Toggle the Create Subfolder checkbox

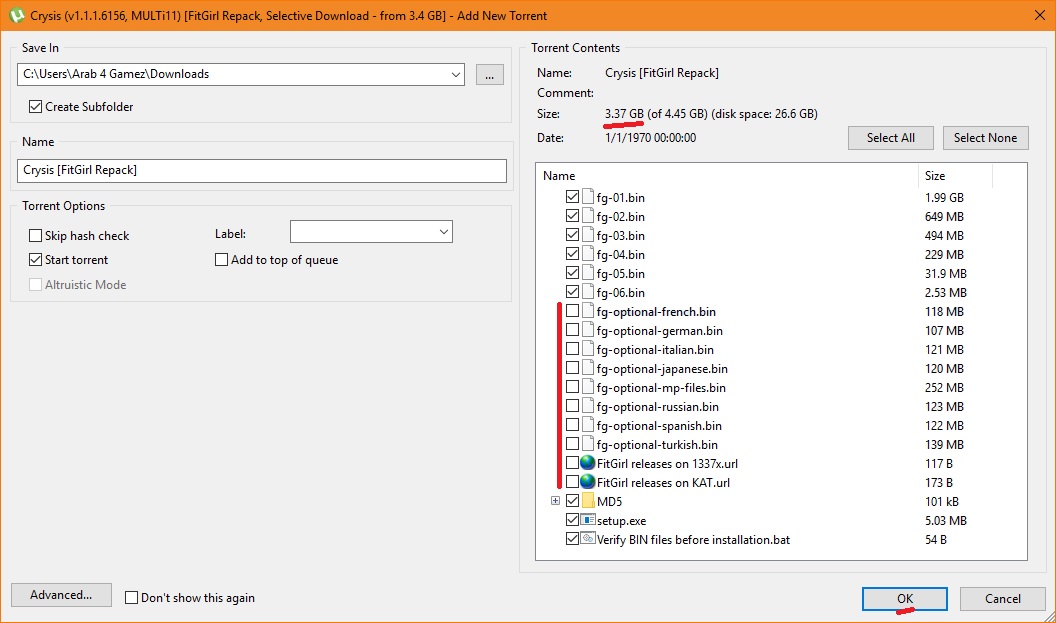pyautogui.click(x=36, y=106)
